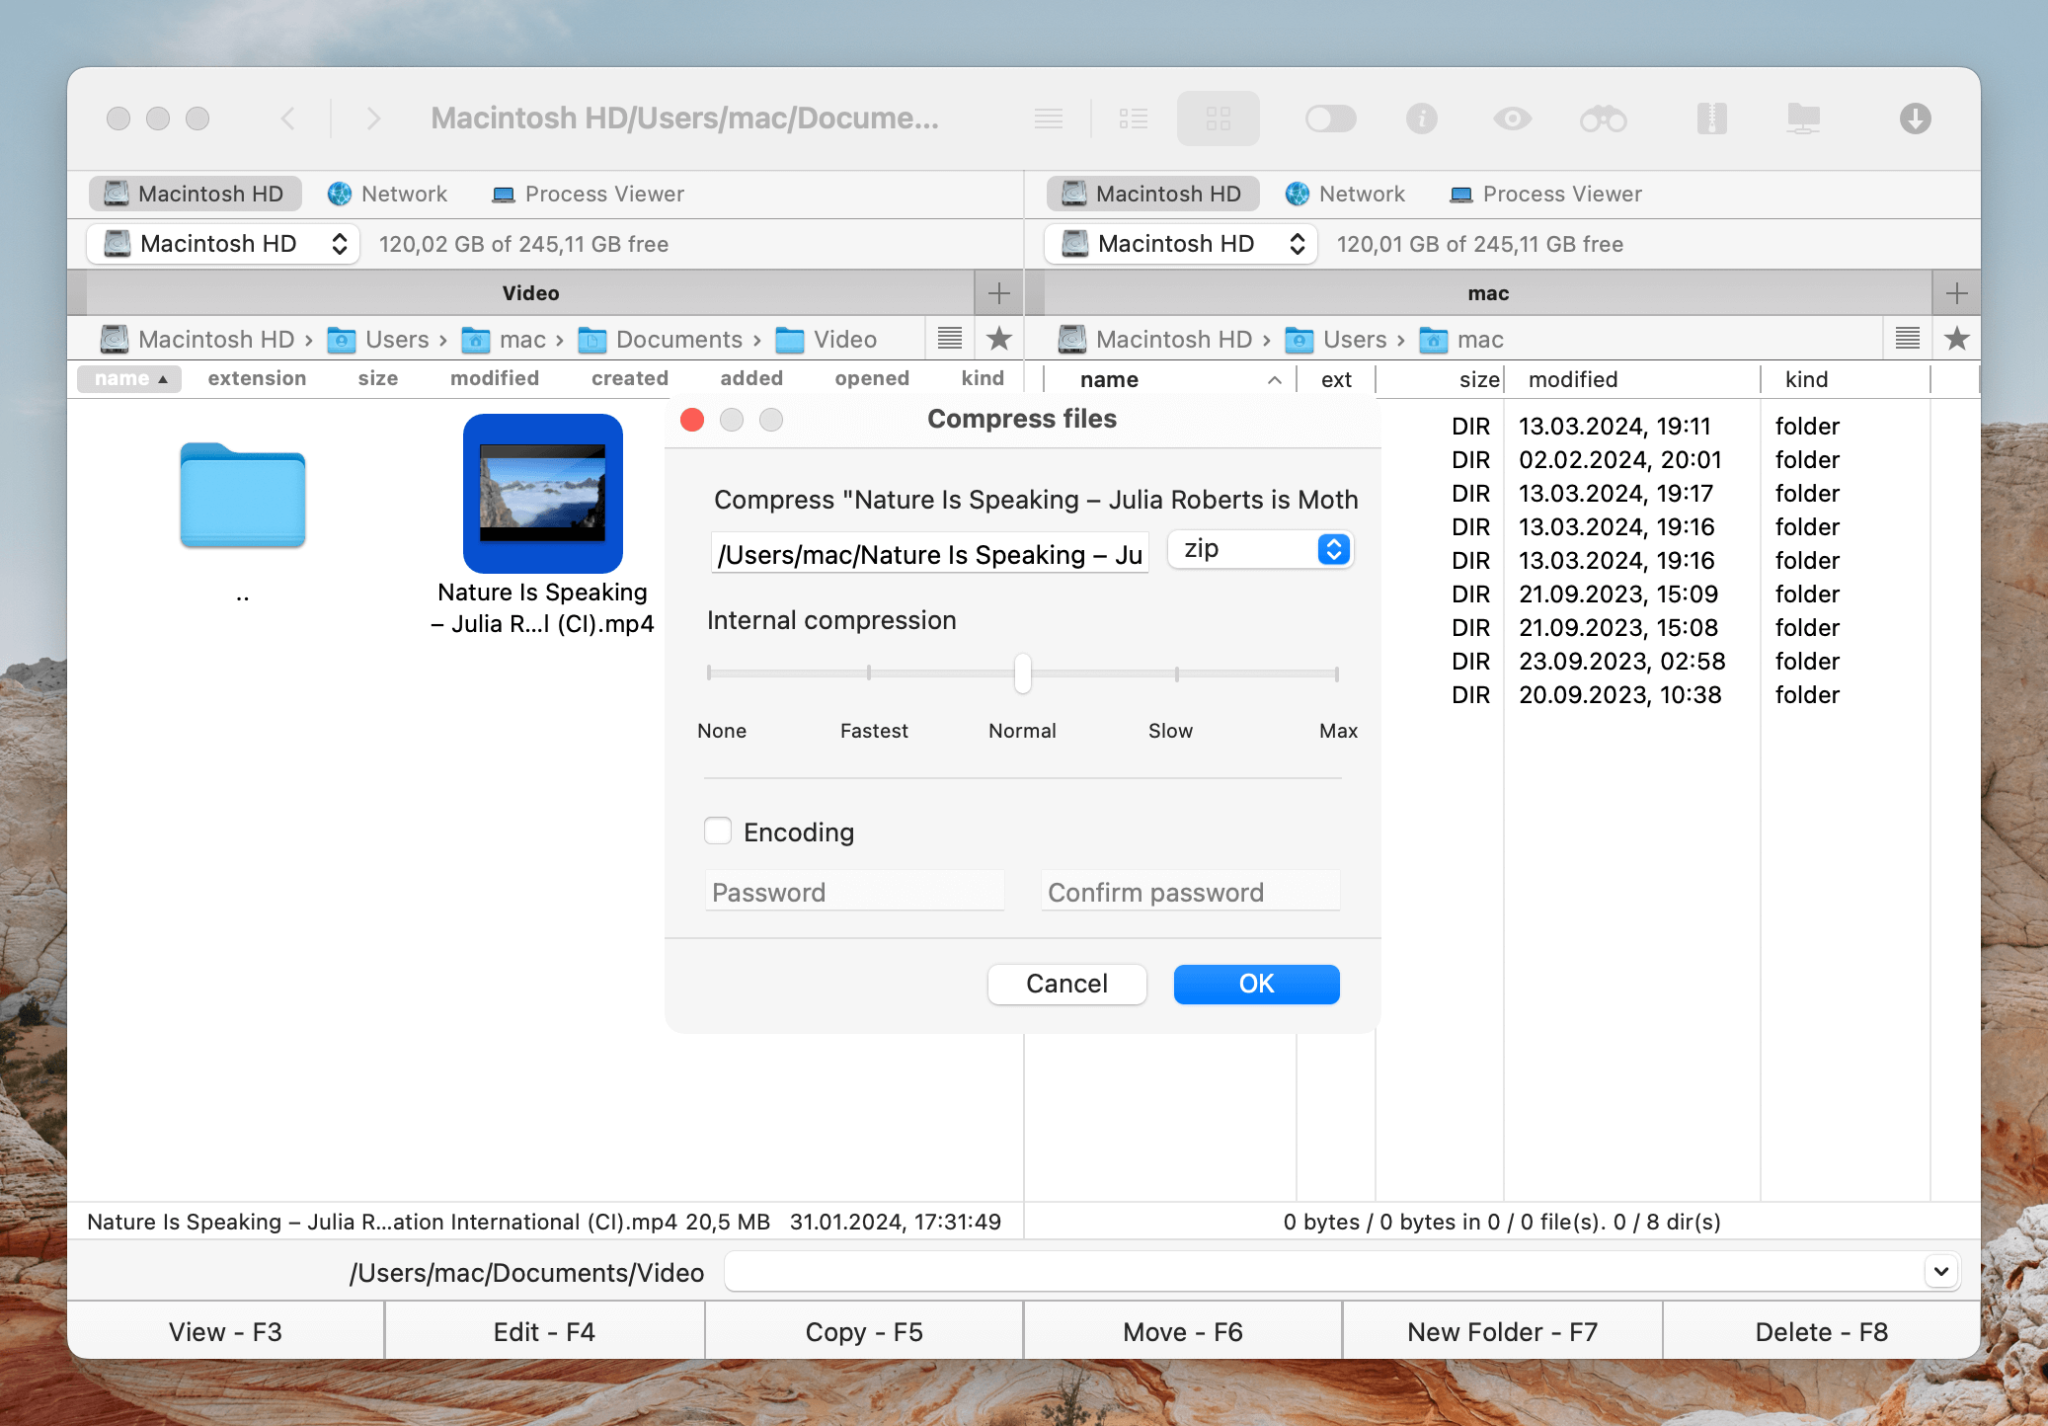The width and height of the screenshot is (2048, 1426).
Task: Enable the Encoding checkbox
Action: (x=718, y=831)
